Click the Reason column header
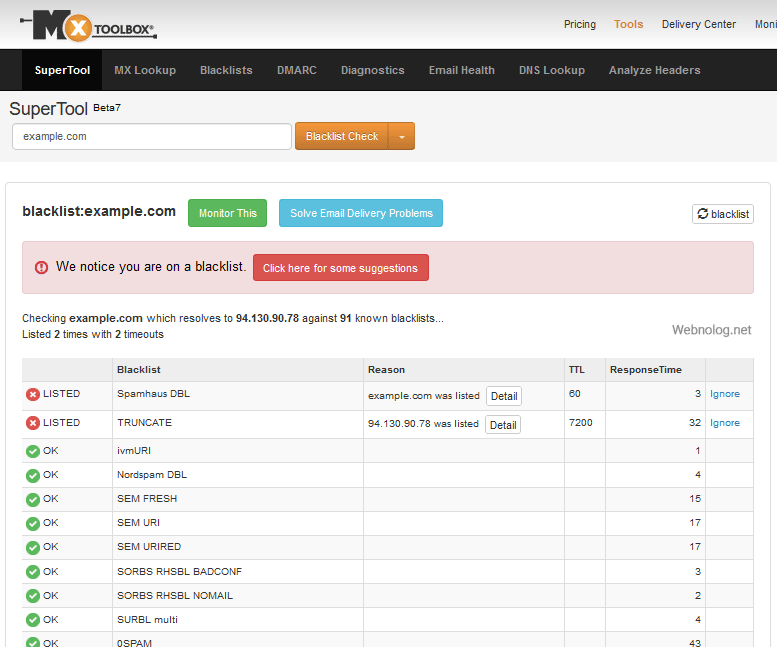The height and width of the screenshot is (647, 777). tap(386, 370)
